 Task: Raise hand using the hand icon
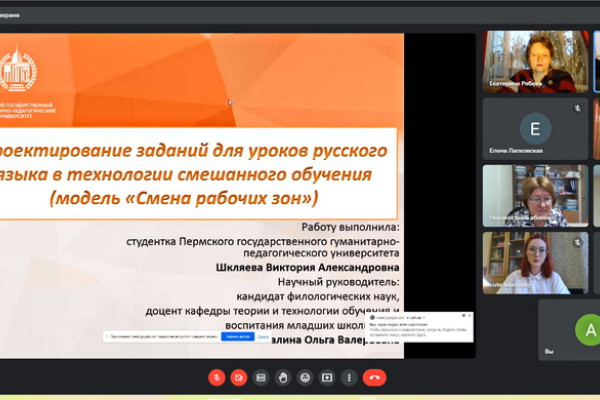coord(283,377)
